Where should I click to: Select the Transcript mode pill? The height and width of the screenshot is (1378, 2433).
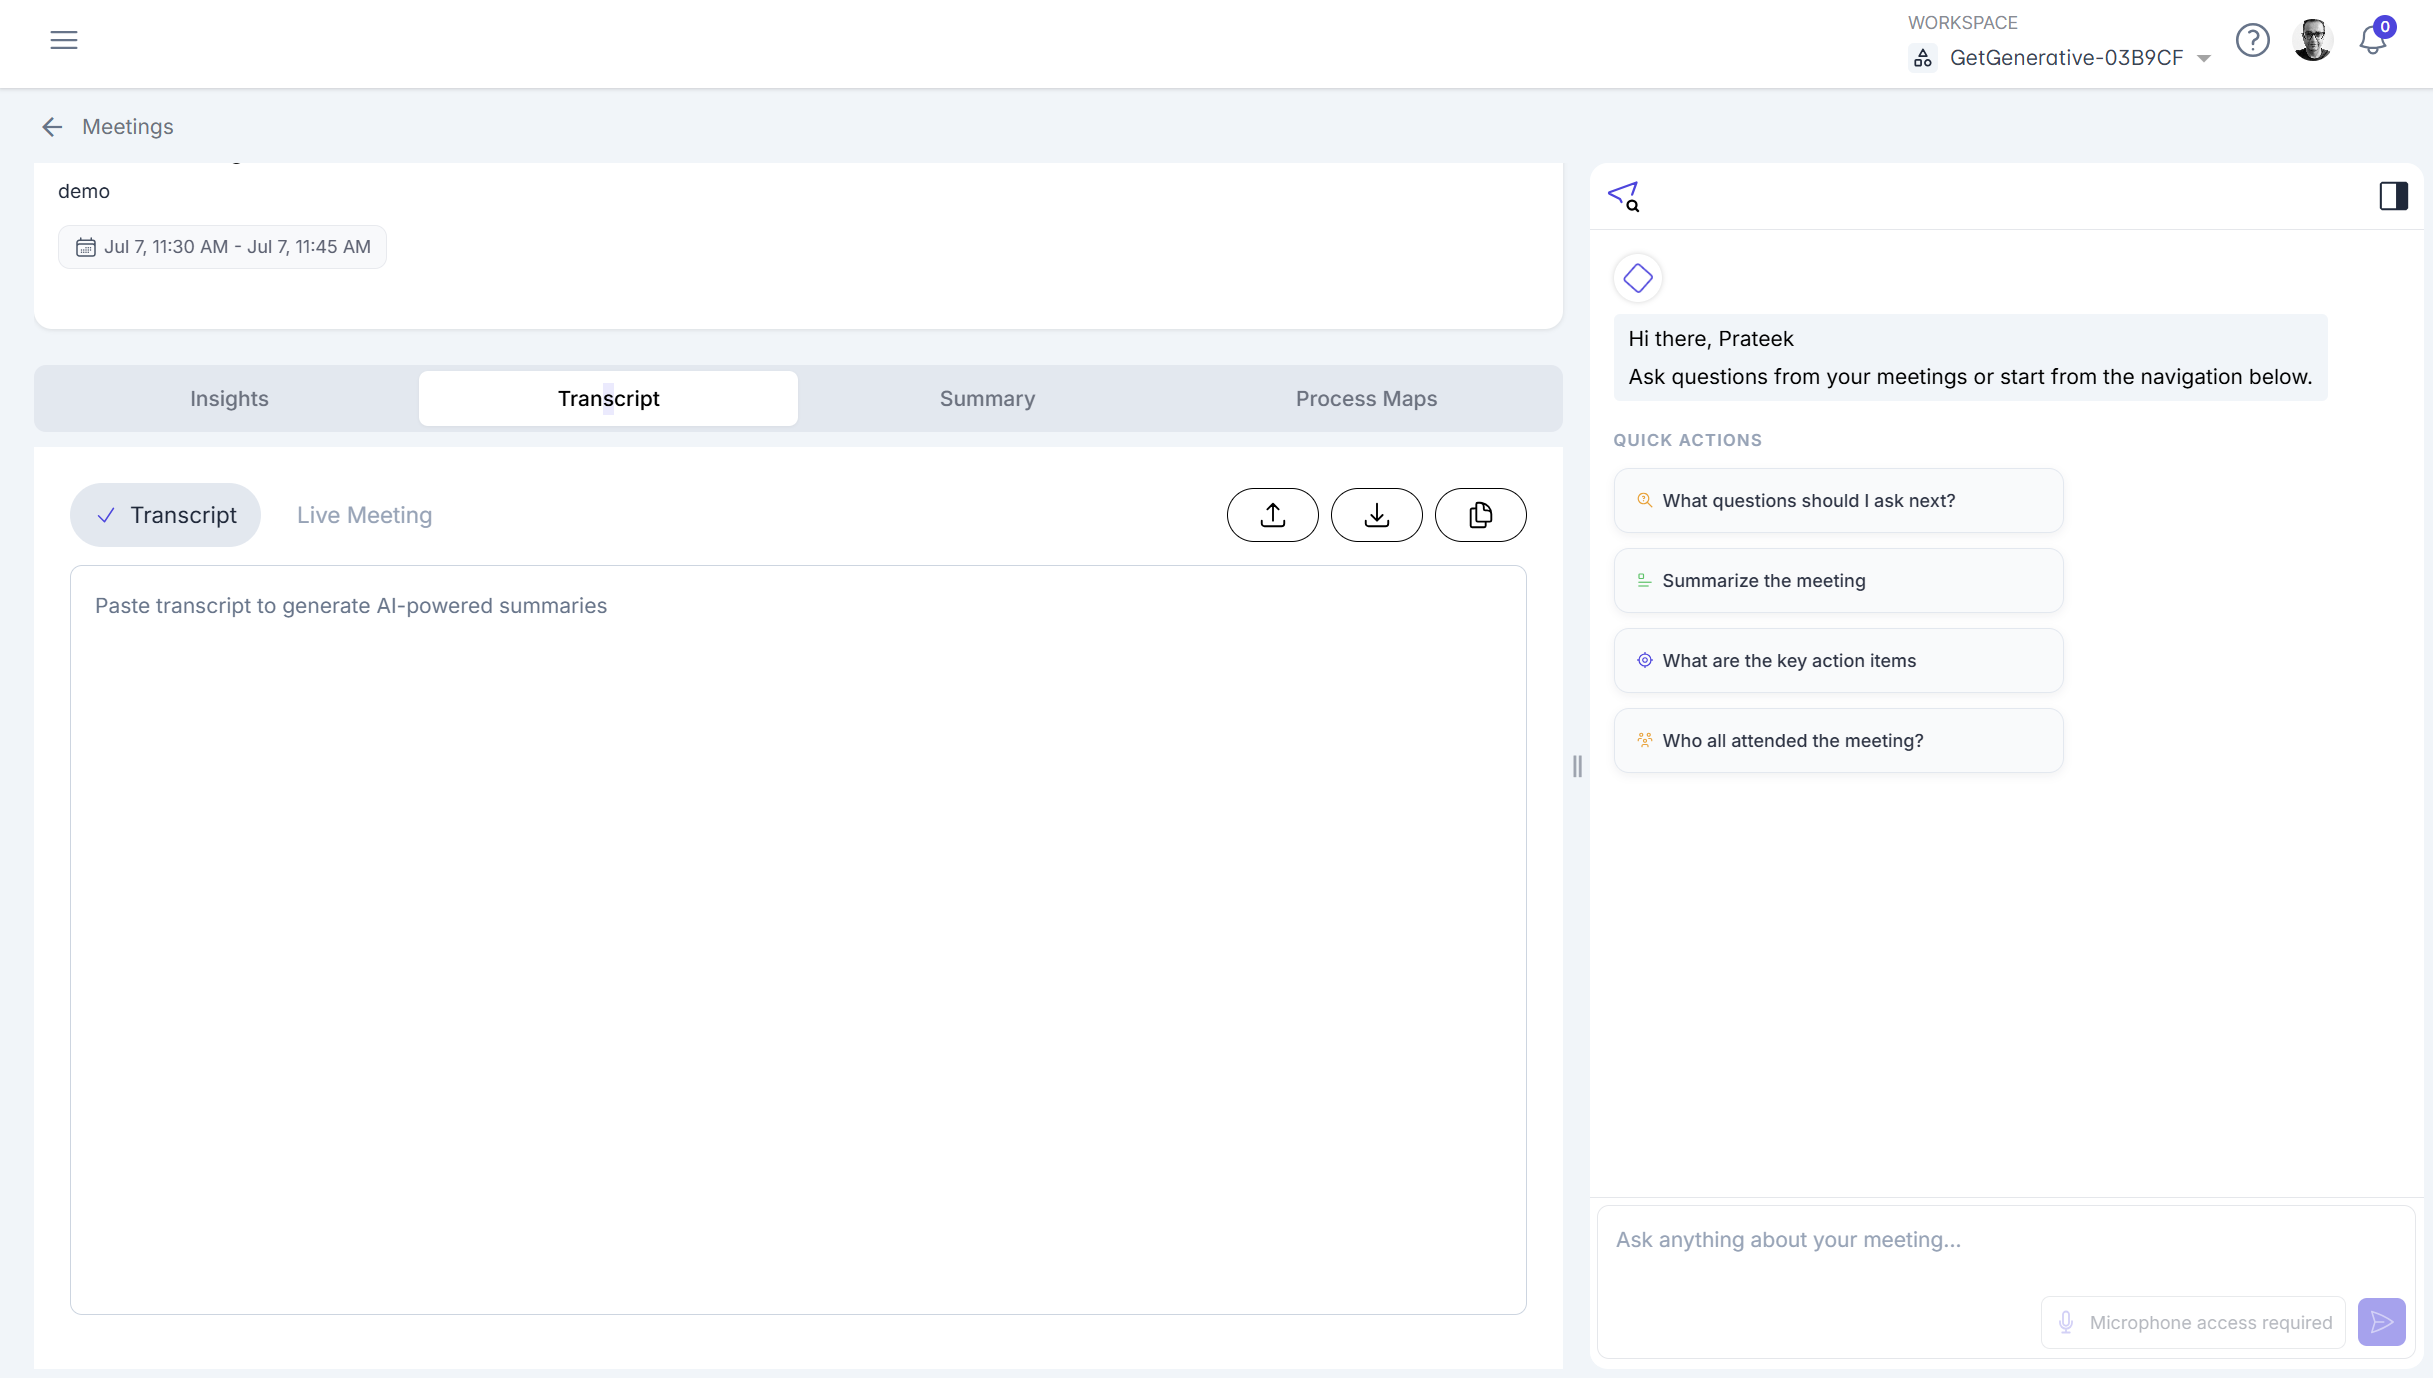[x=165, y=515]
